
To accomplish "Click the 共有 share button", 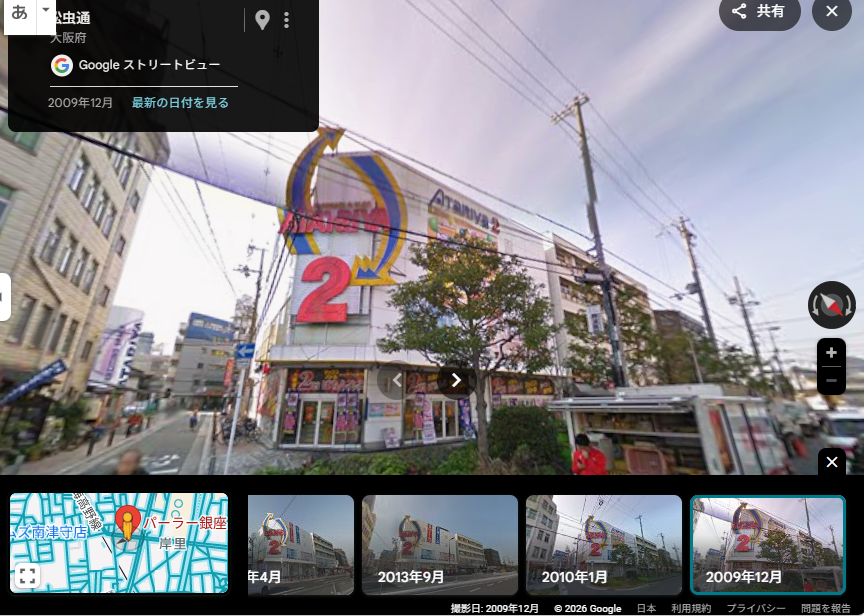I will pos(759,11).
